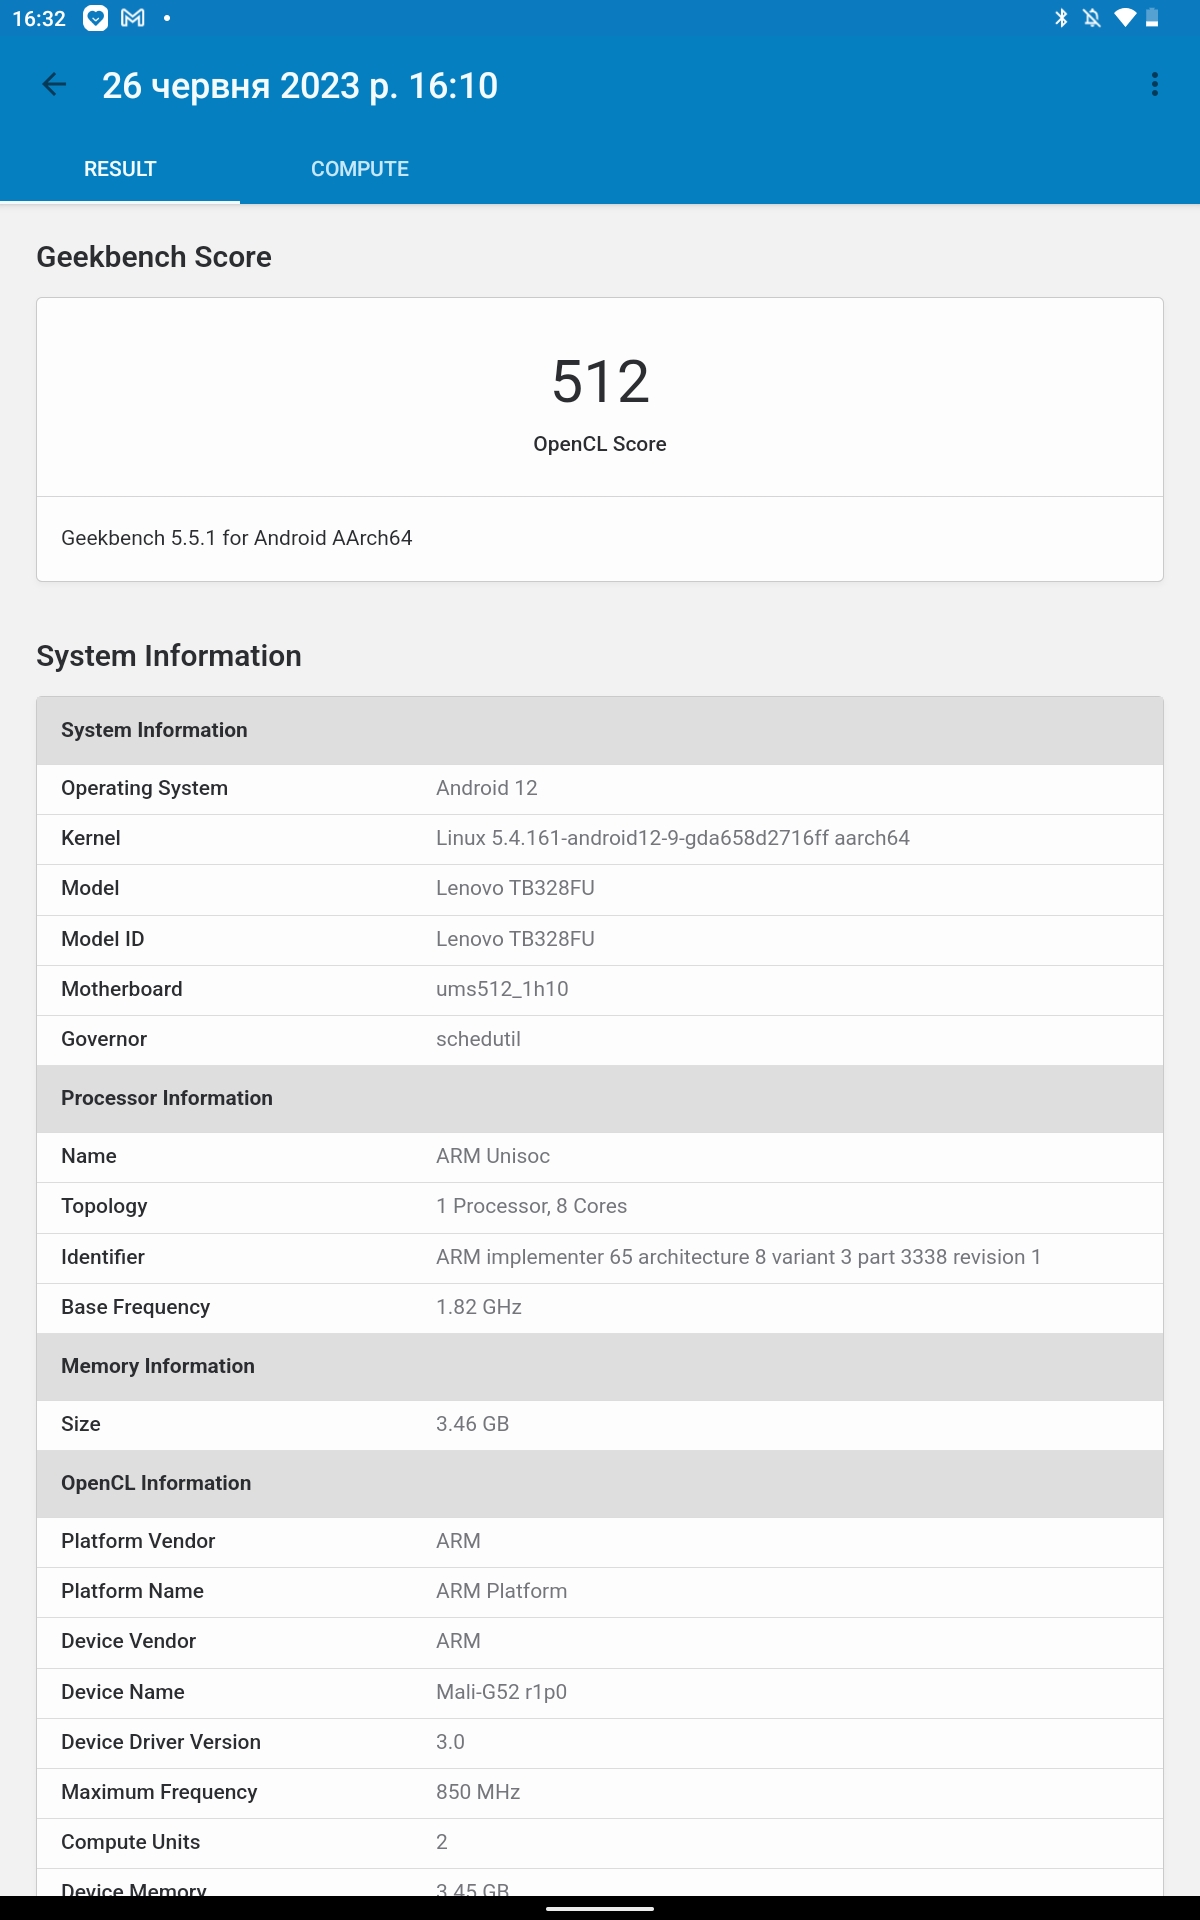Viewport: 1200px width, 1920px height.
Task: Tap the Bluetooth status icon
Action: point(1061,18)
